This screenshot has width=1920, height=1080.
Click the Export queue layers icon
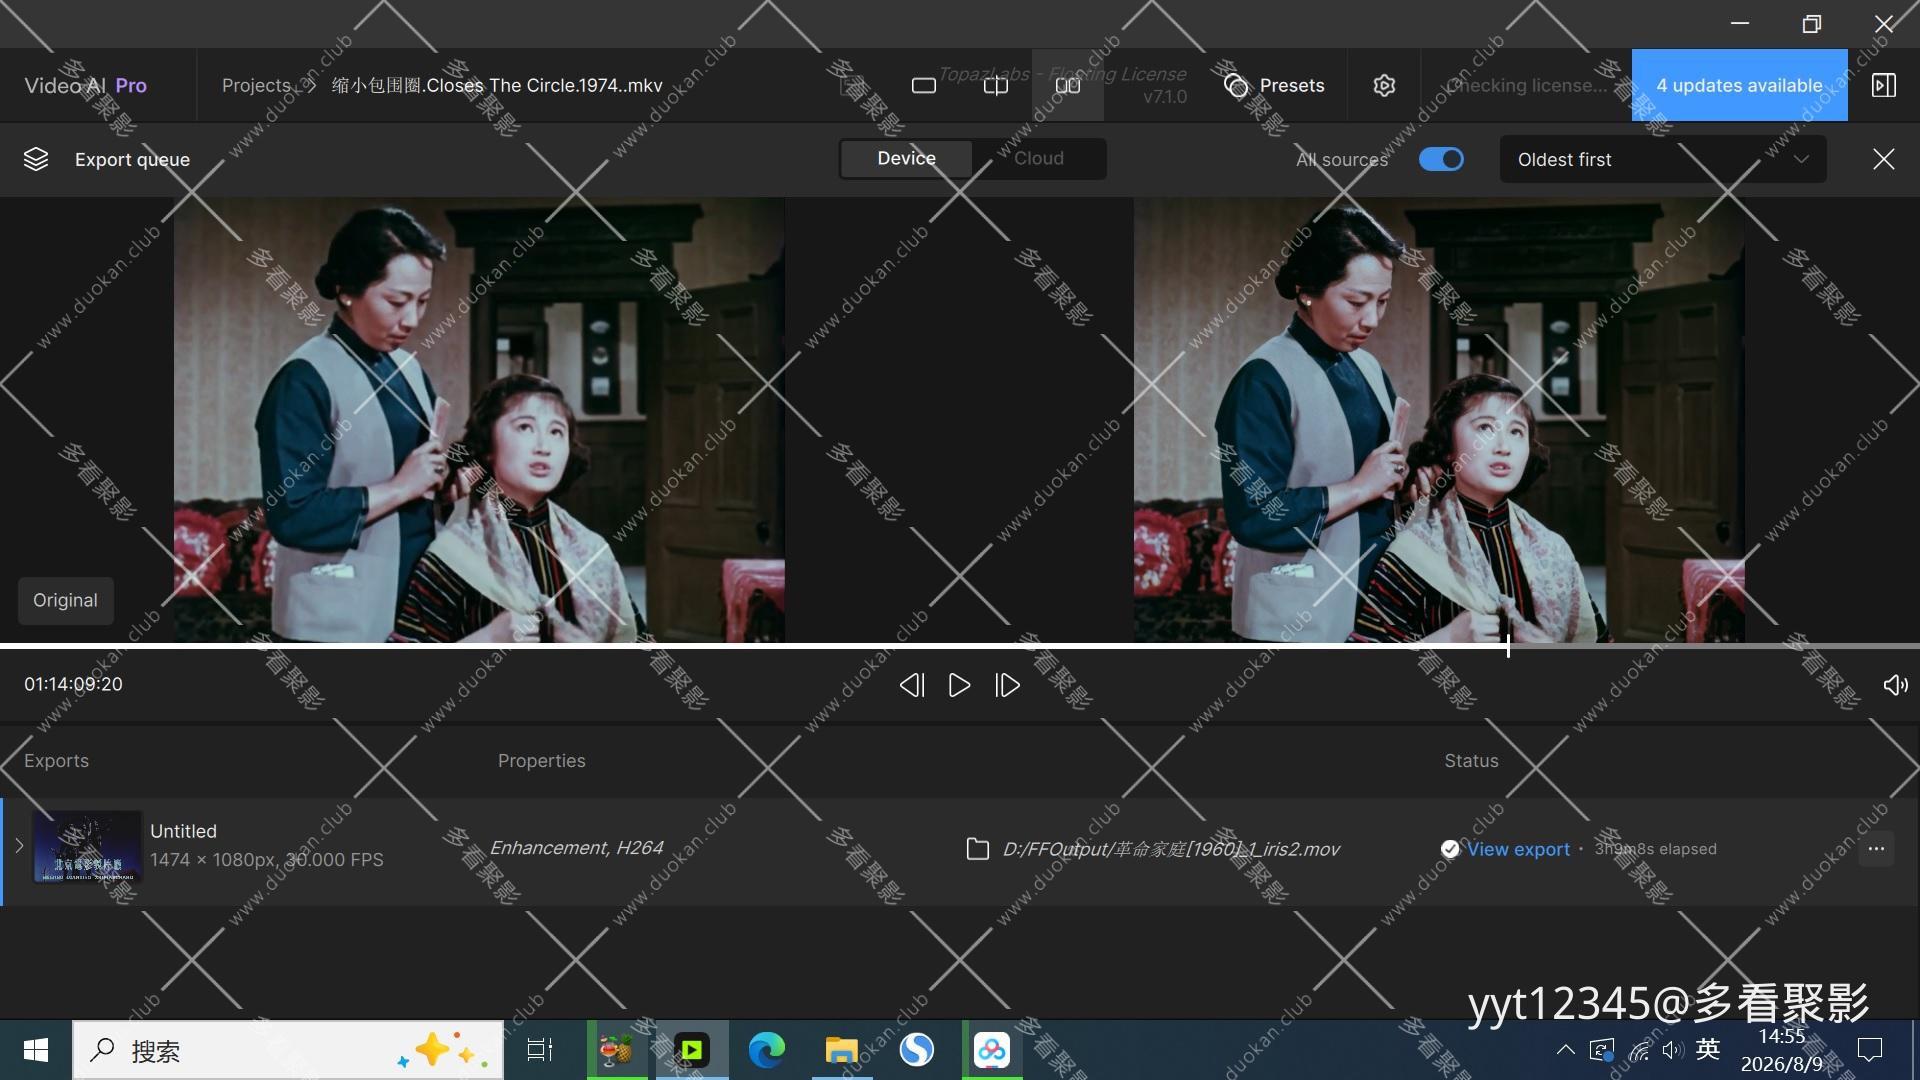tap(36, 159)
